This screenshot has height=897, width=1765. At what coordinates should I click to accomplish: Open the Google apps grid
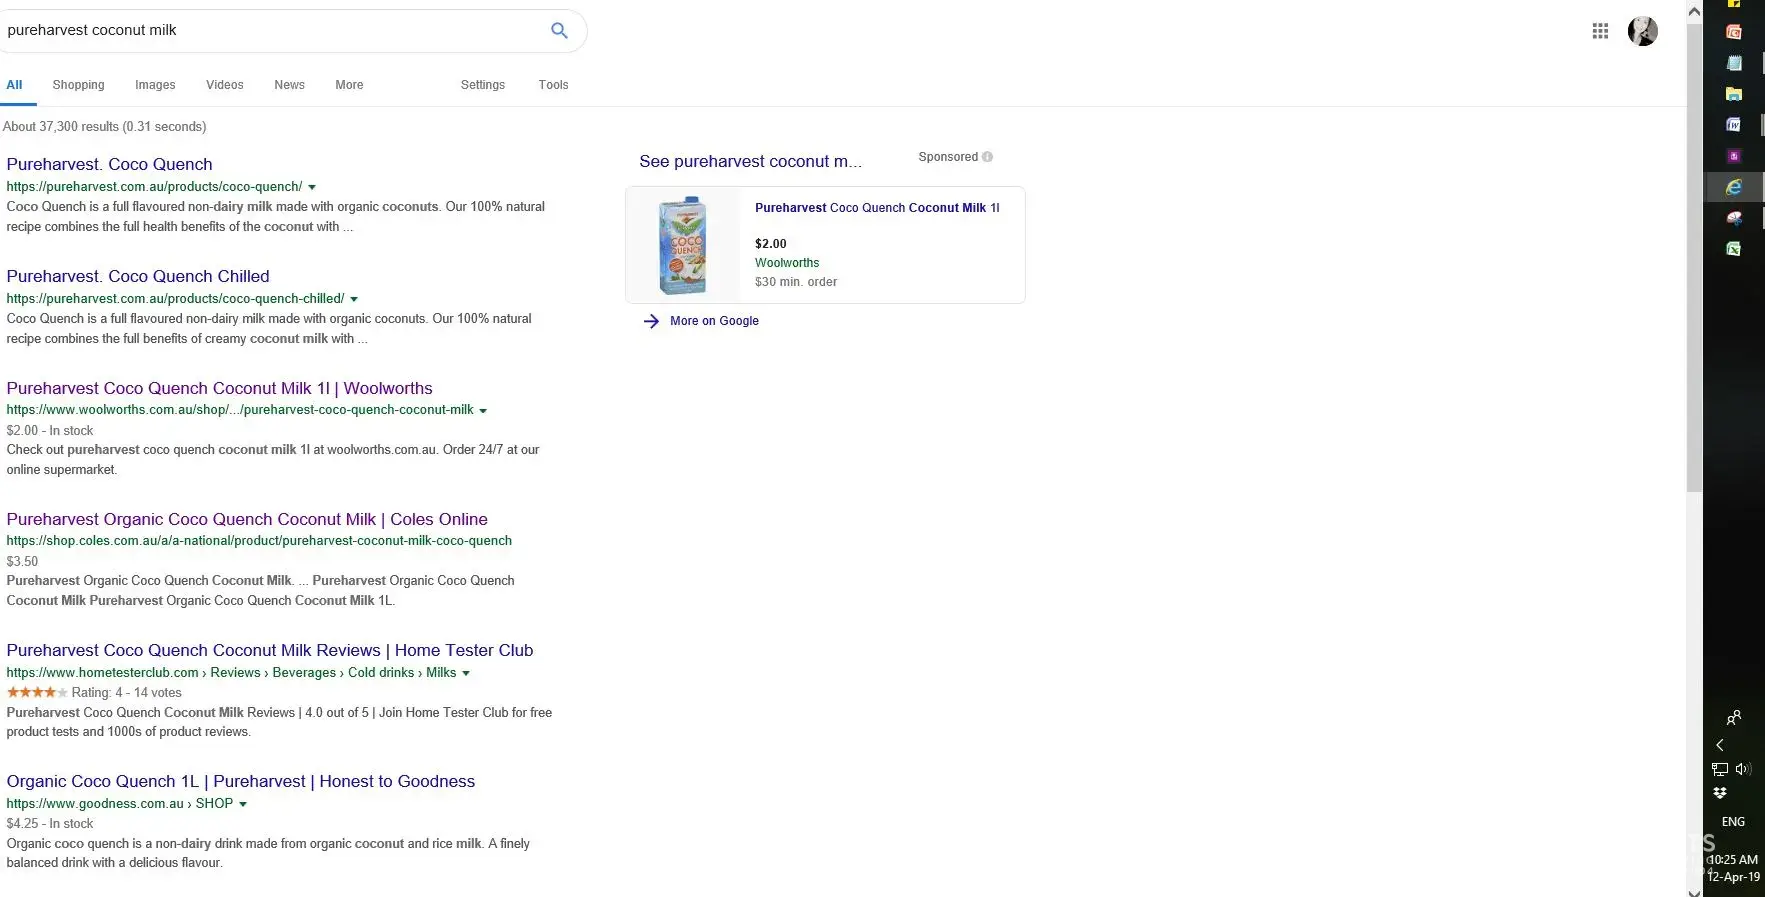tap(1600, 31)
